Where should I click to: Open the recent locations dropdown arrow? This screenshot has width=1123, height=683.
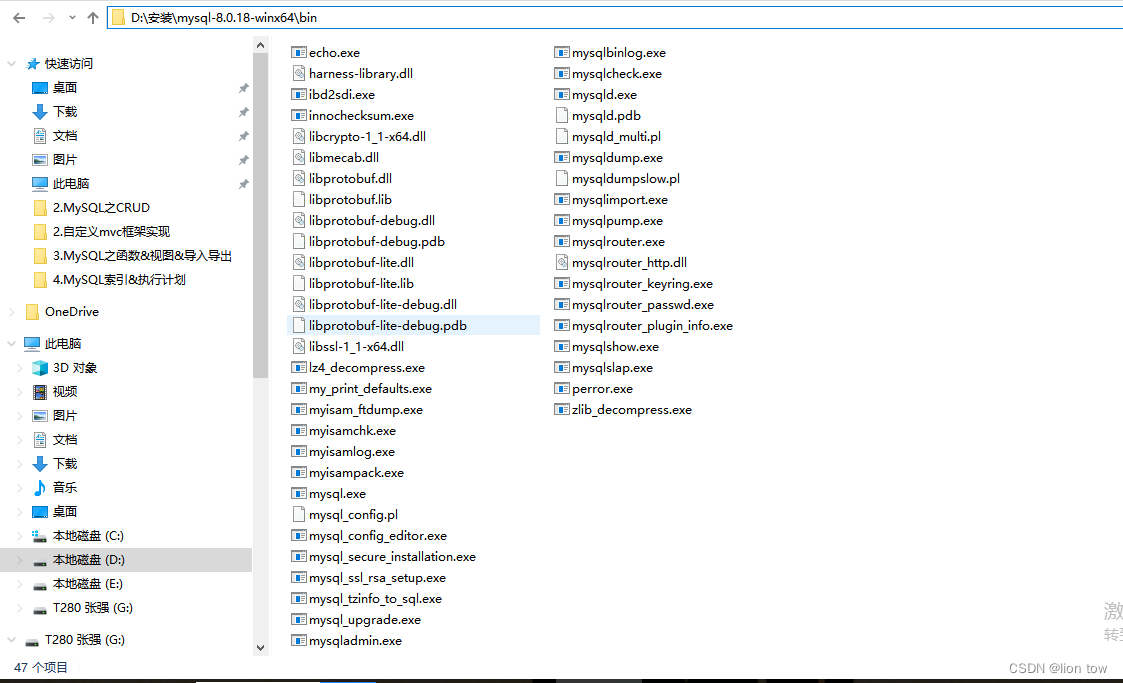(72, 18)
